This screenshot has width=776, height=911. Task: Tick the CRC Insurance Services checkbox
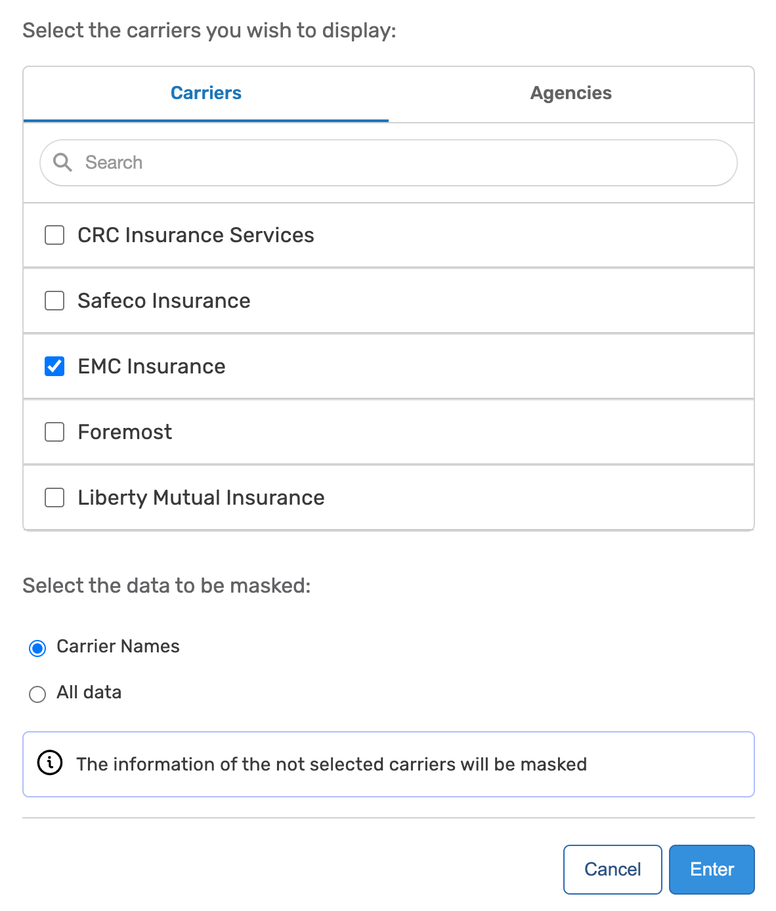[x=55, y=236]
